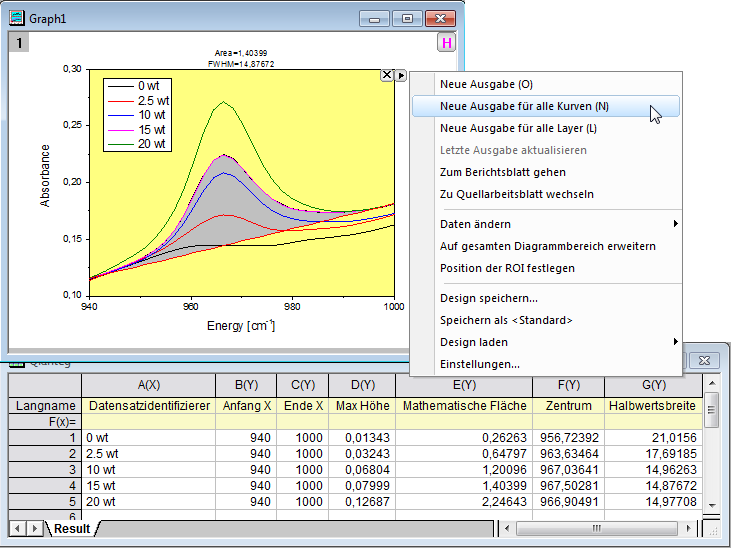Click the Graph1 window icon

(x=17, y=18)
